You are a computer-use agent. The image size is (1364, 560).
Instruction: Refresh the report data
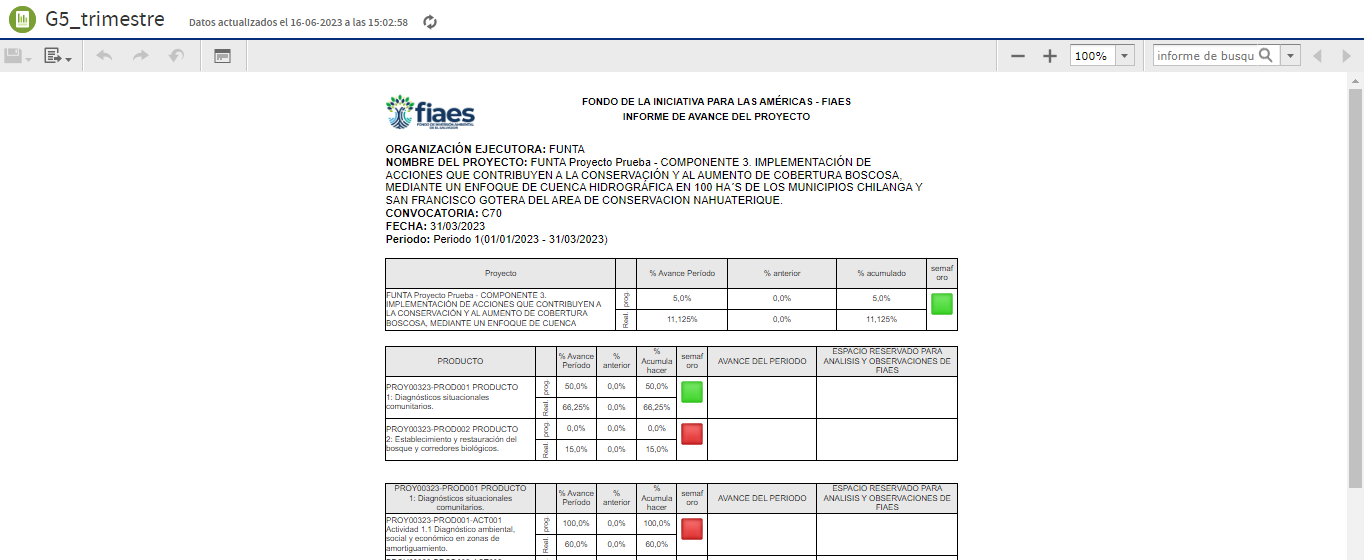(x=430, y=22)
